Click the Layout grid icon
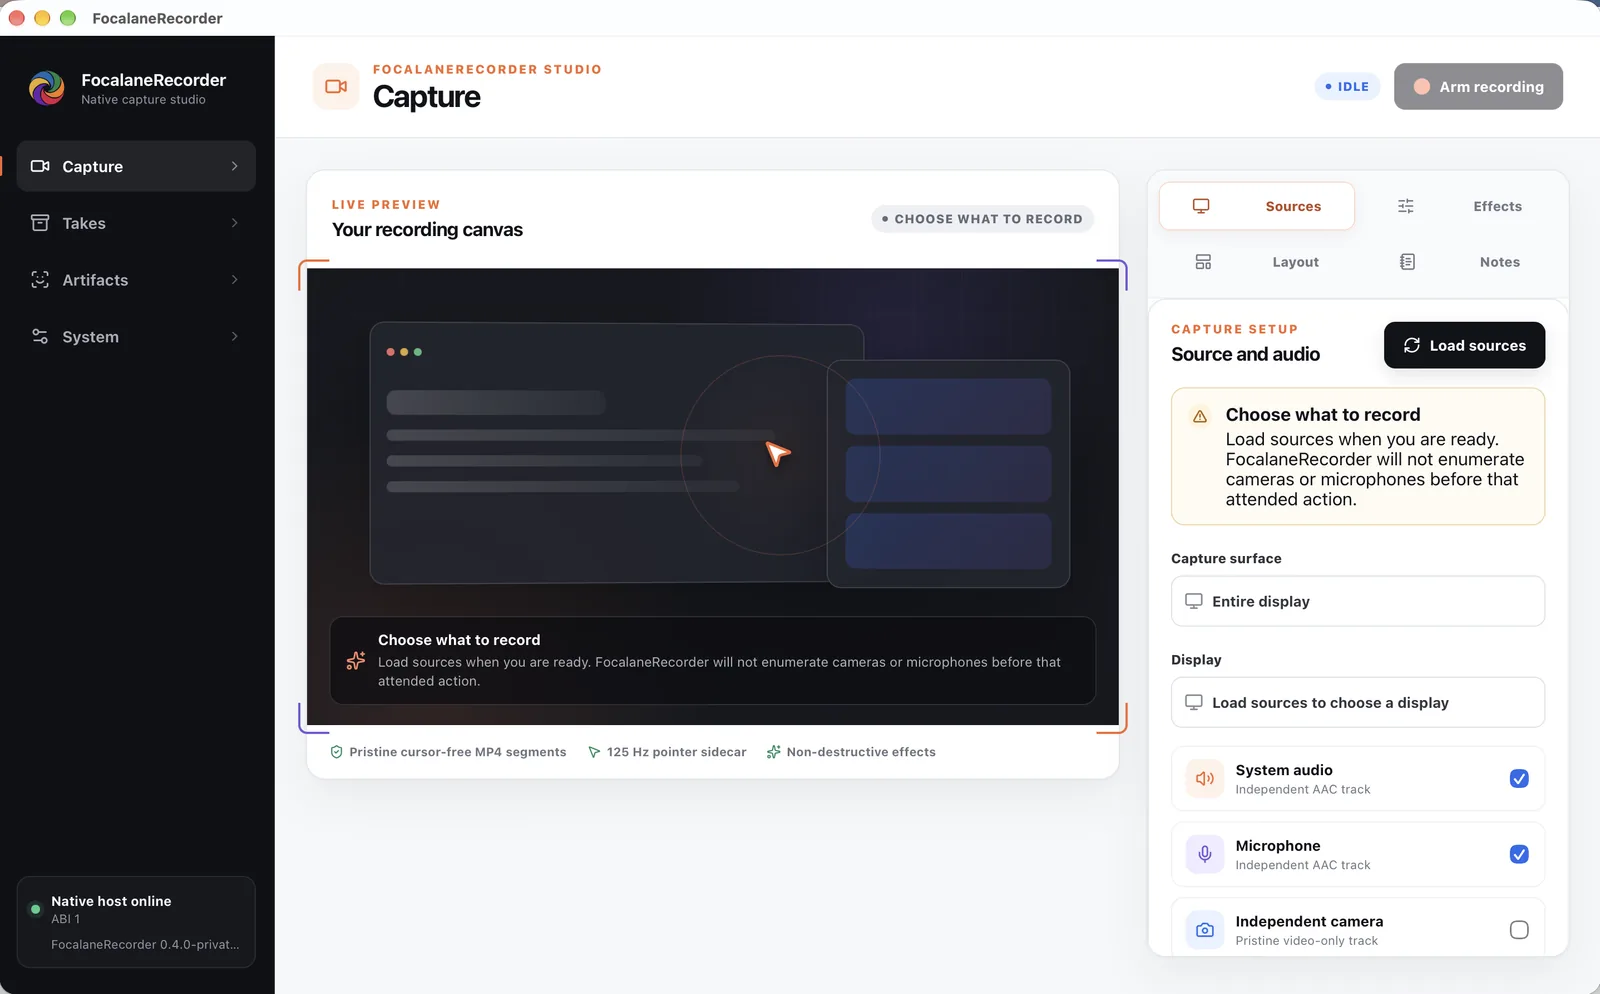Viewport: 1600px width, 994px height. pyautogui.click(x=1203, y=262)
